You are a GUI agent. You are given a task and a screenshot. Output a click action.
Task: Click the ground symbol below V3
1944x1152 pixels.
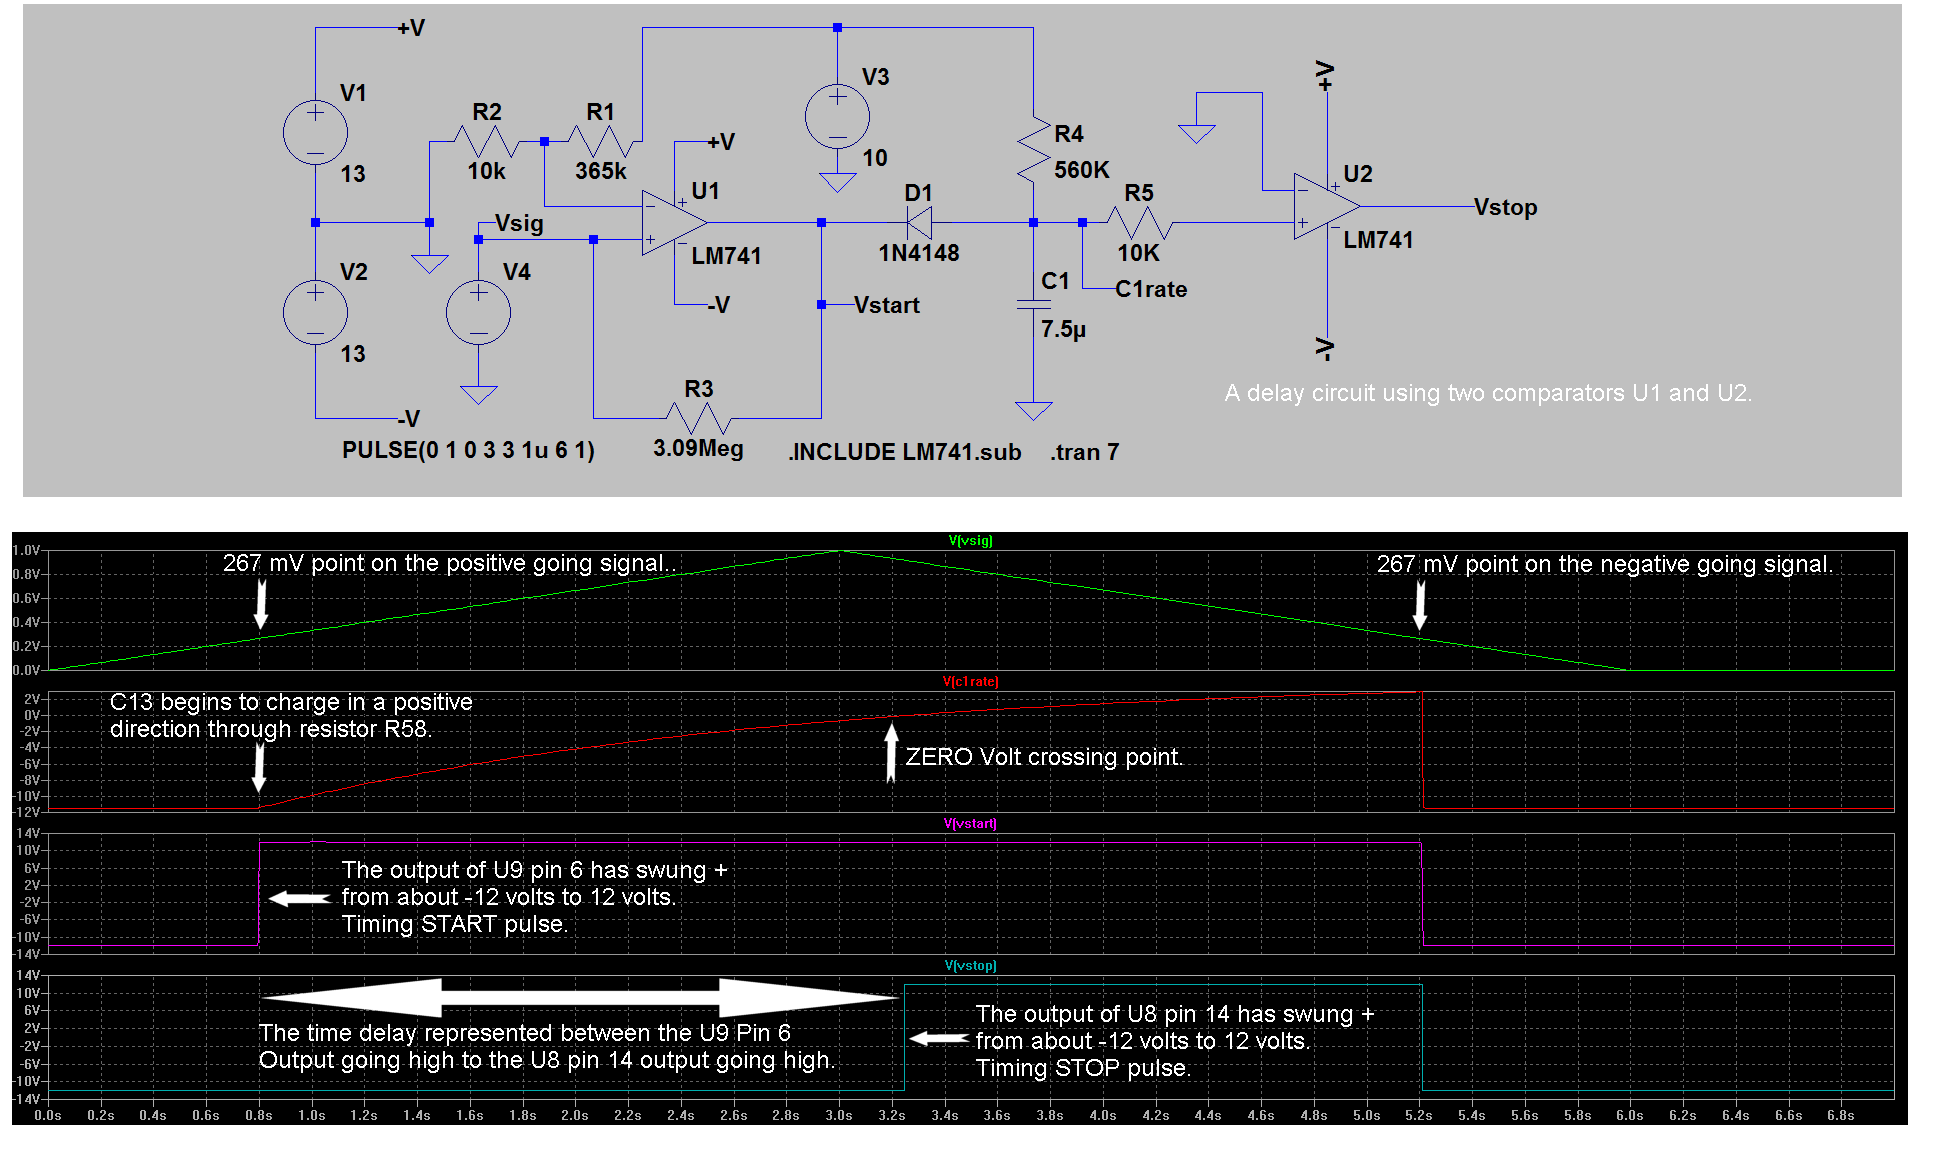pos(837,182)
